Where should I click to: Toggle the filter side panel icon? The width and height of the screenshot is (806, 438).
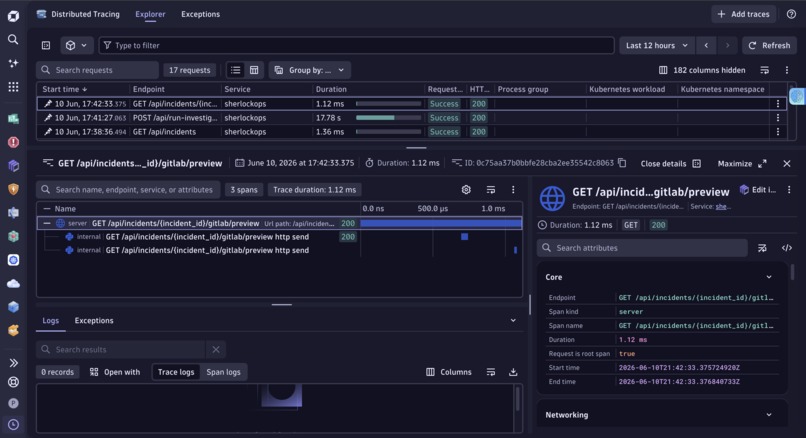46,45
